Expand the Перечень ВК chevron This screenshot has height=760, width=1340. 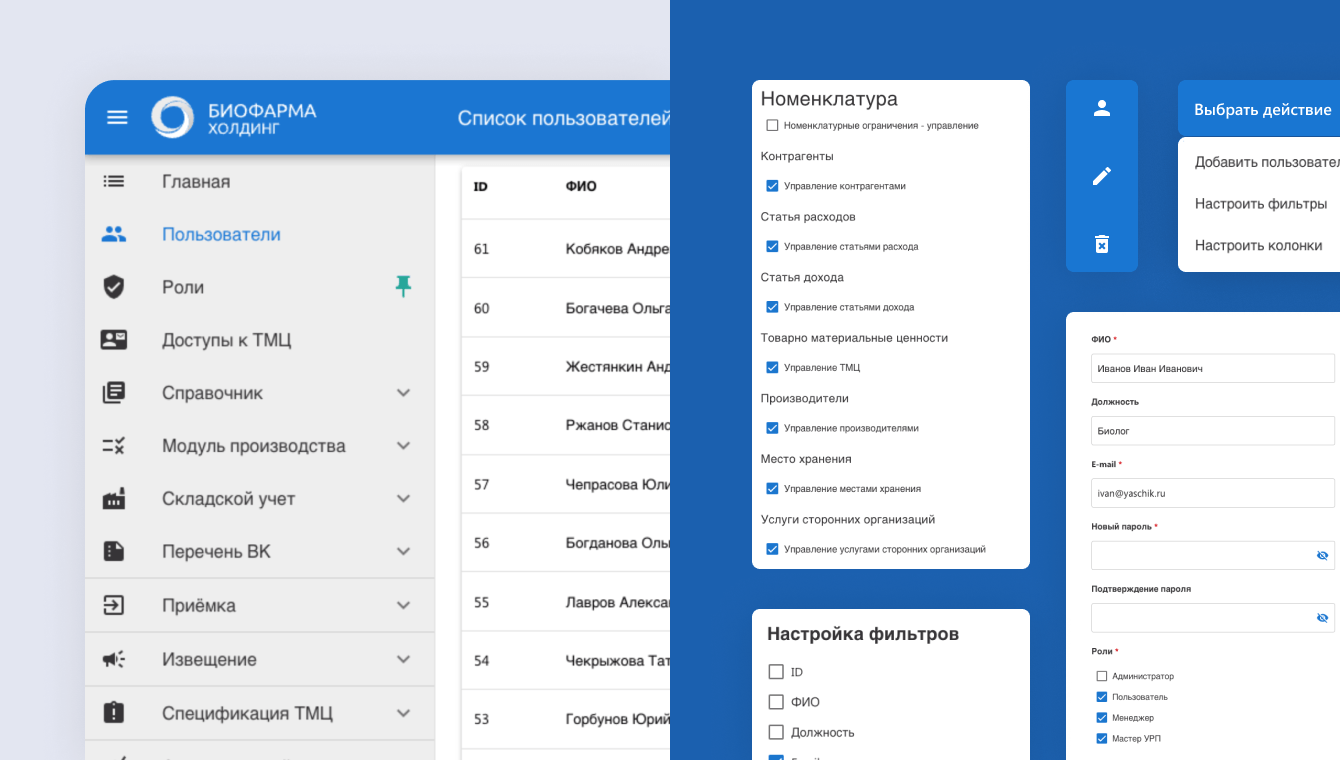(403, 551)
